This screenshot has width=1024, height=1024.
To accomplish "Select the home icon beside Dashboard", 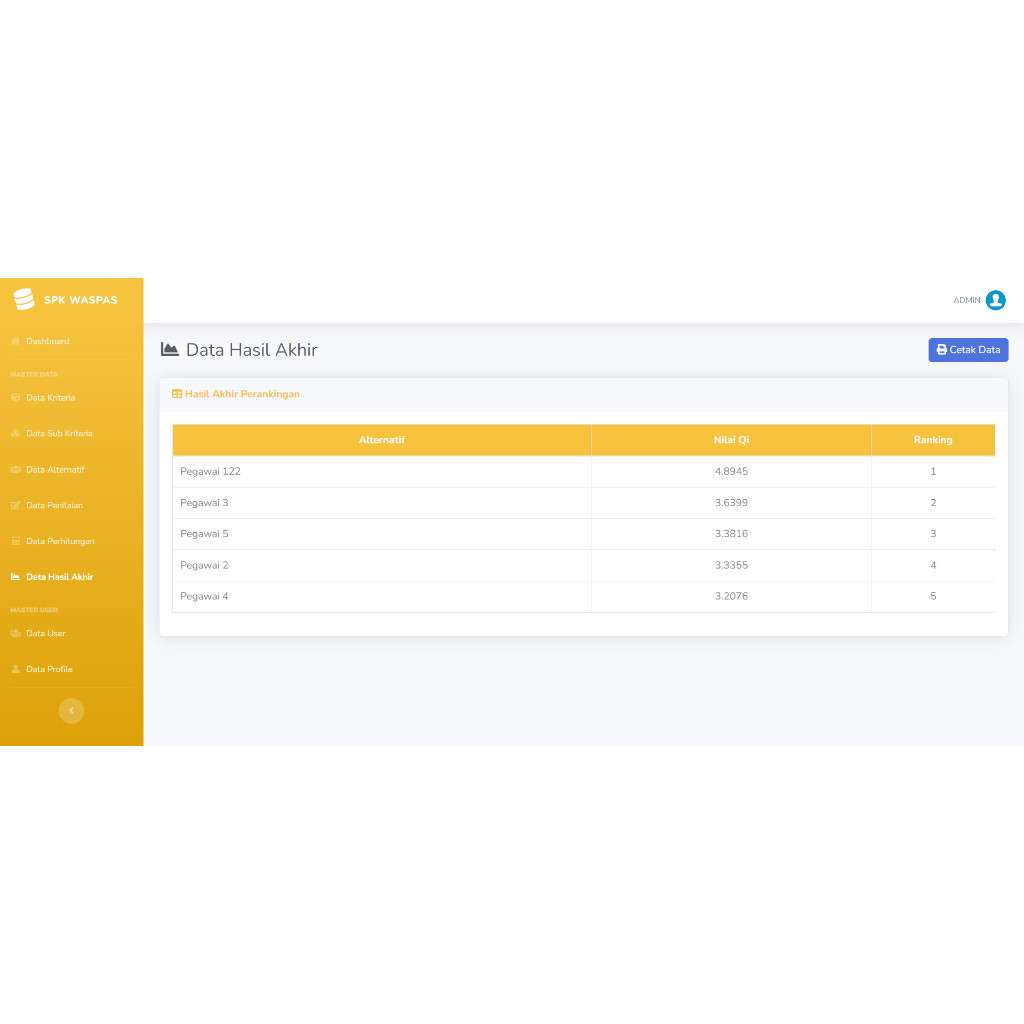I will tap(18, 341).
